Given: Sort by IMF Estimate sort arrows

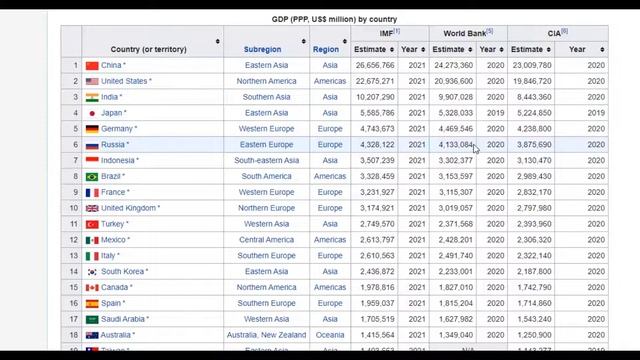Looking at the screenshot, I should [x=392, y=49].
